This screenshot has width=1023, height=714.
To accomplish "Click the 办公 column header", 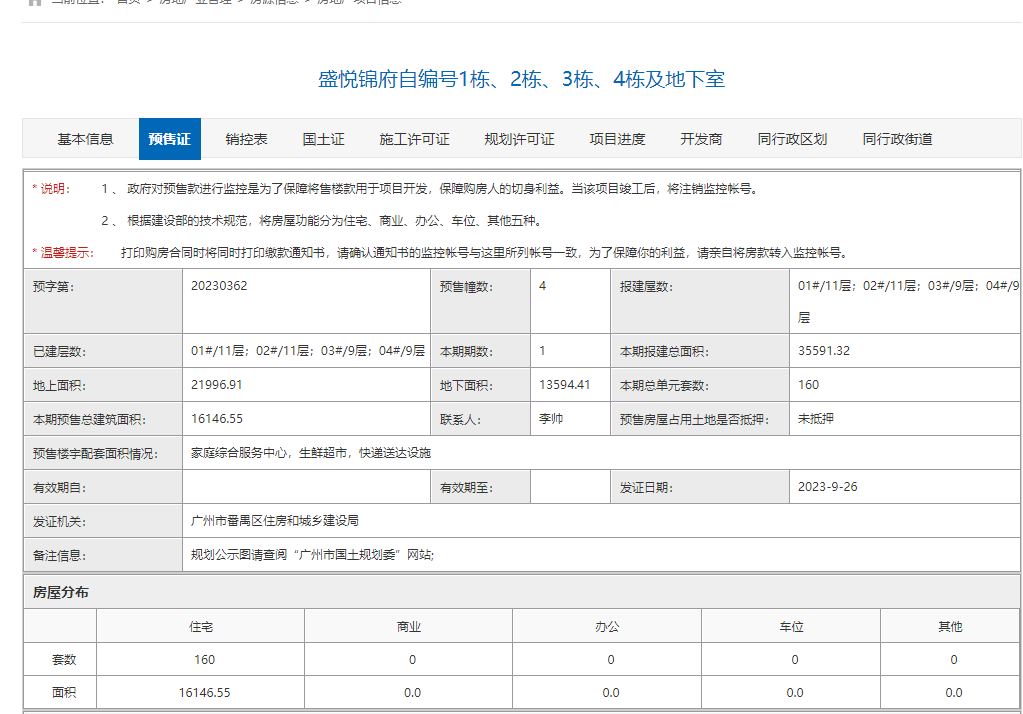I will (607, 627).
